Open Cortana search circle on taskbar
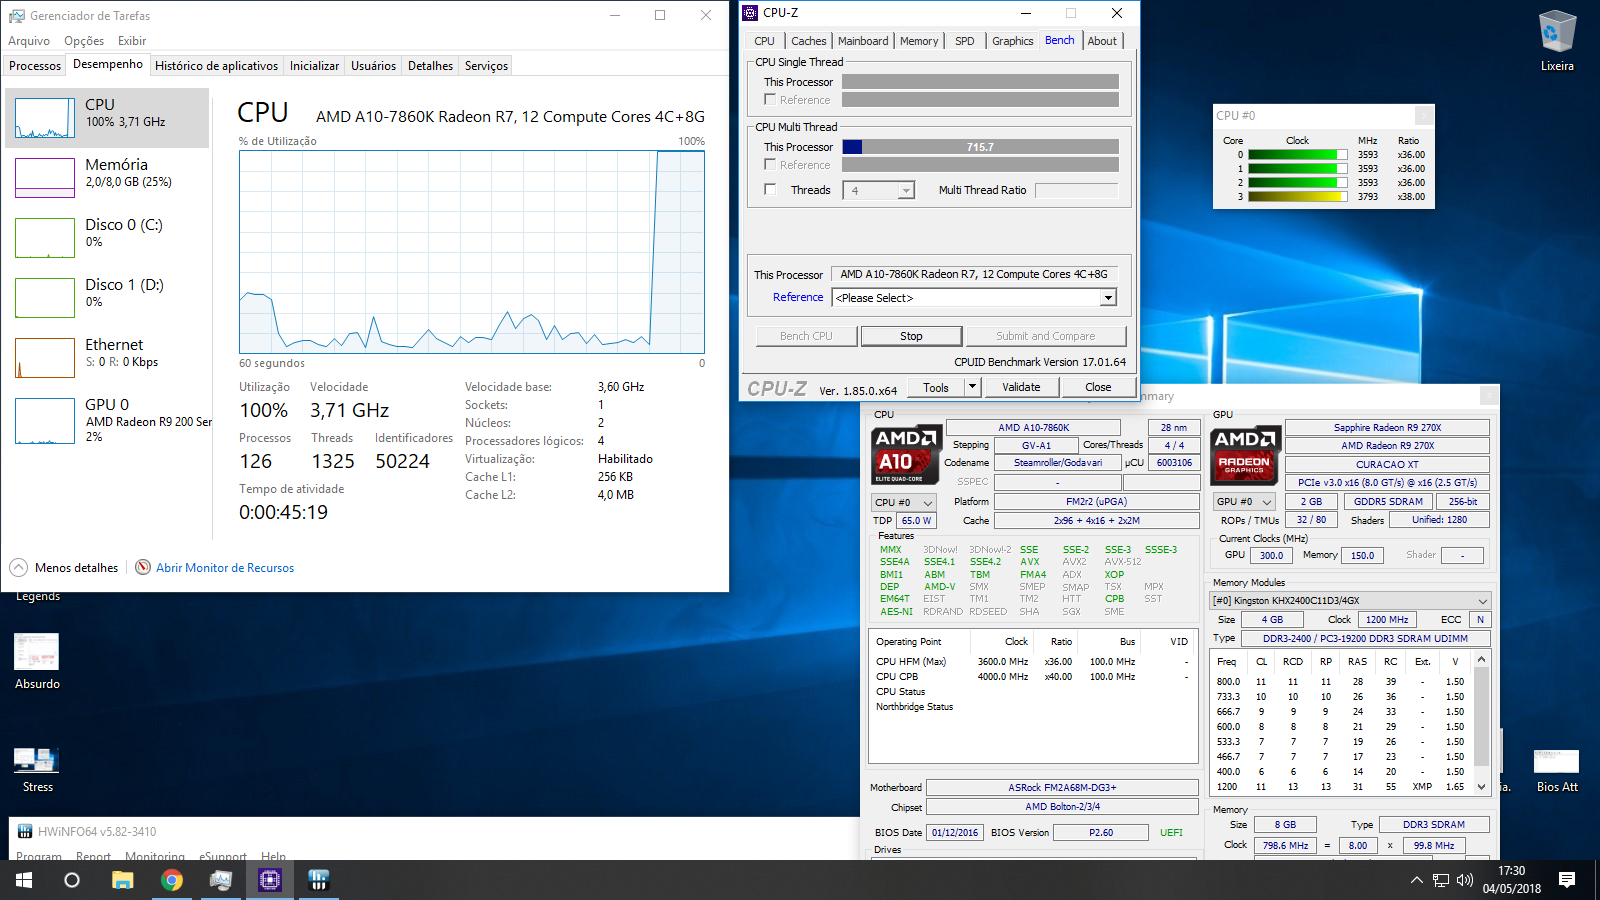 coord(72,880)
